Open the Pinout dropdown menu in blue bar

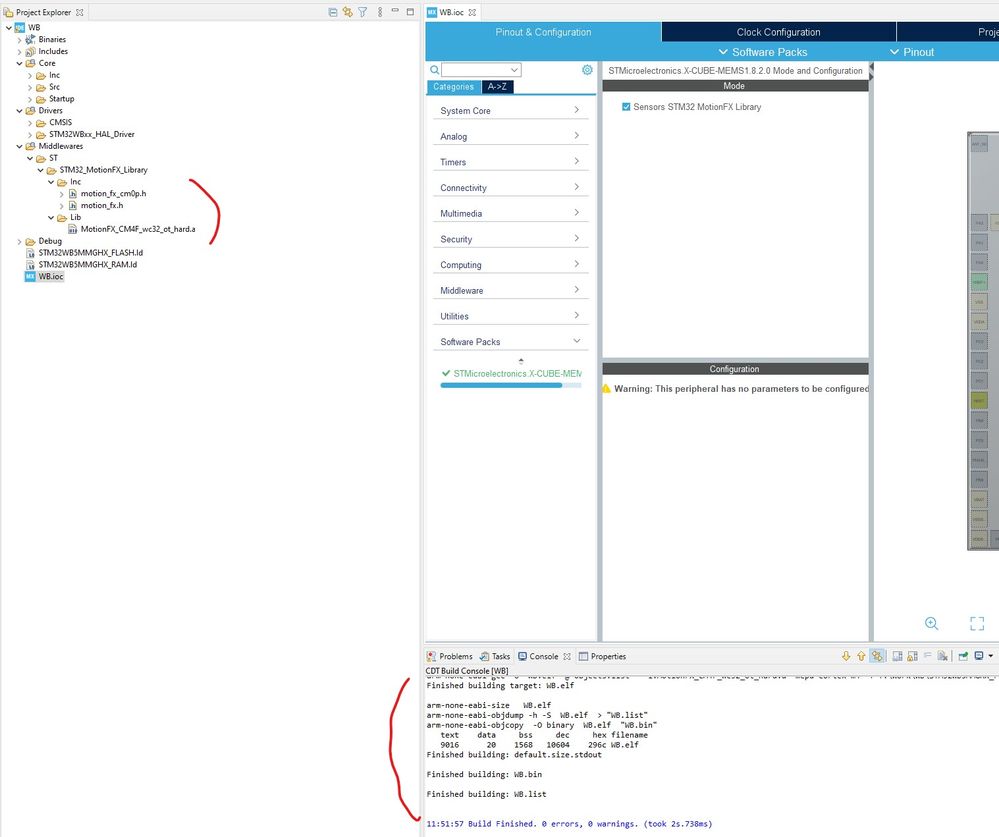coord(912,52)
